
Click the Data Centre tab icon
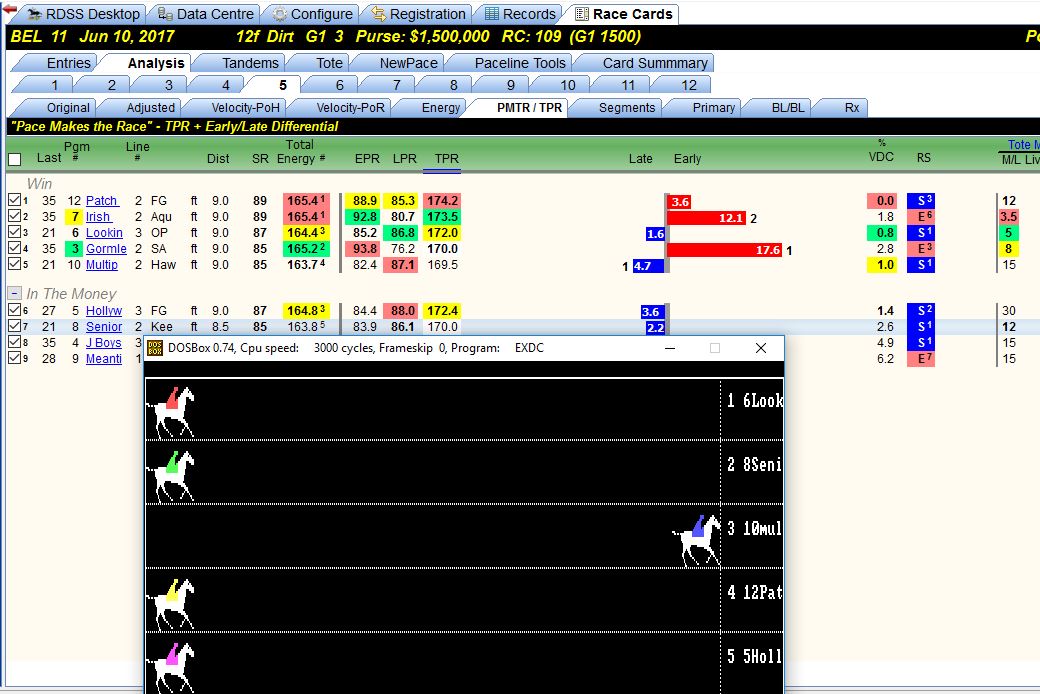click(x=165, y=14)
